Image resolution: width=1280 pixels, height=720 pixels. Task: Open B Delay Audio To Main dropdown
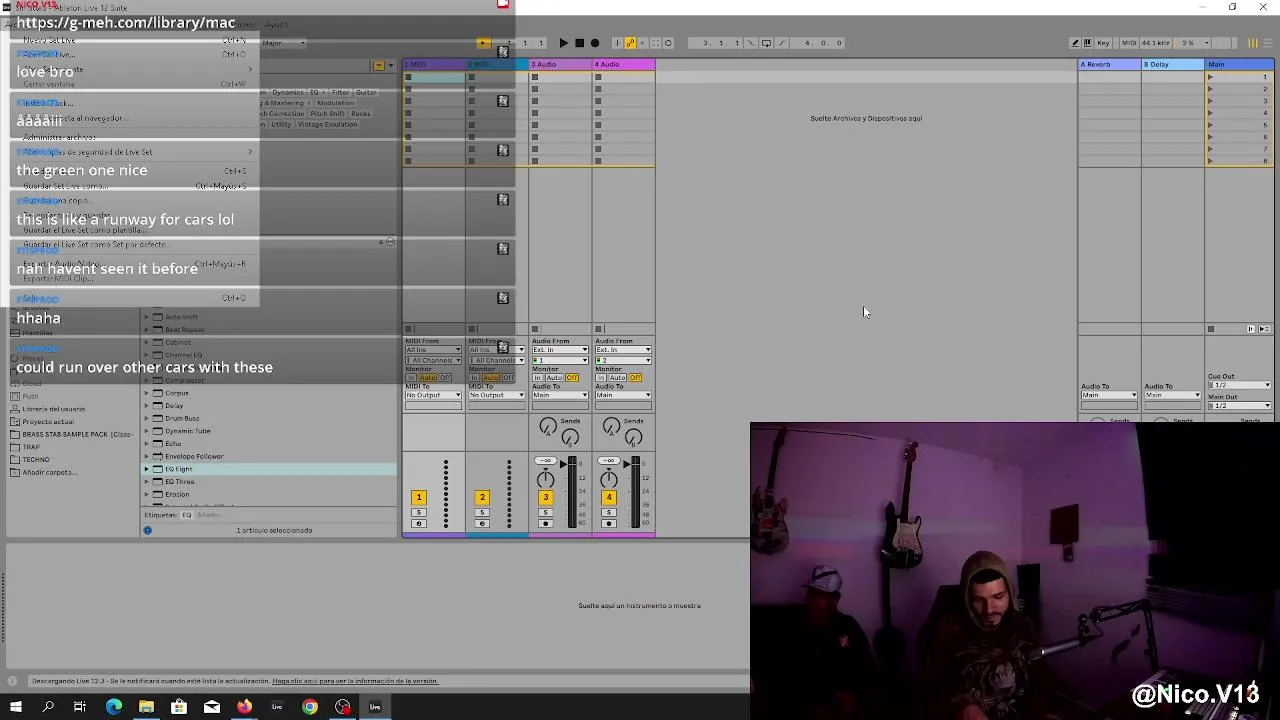point(1172,395)
